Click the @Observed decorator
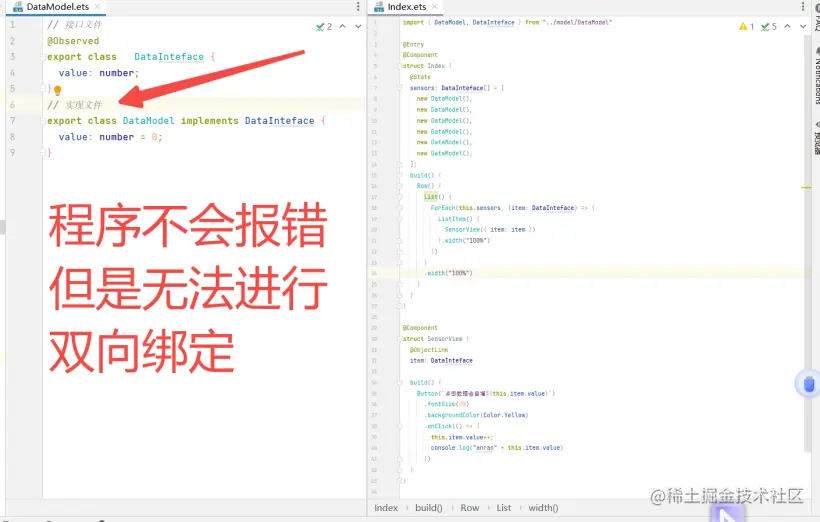 [73, 41]
